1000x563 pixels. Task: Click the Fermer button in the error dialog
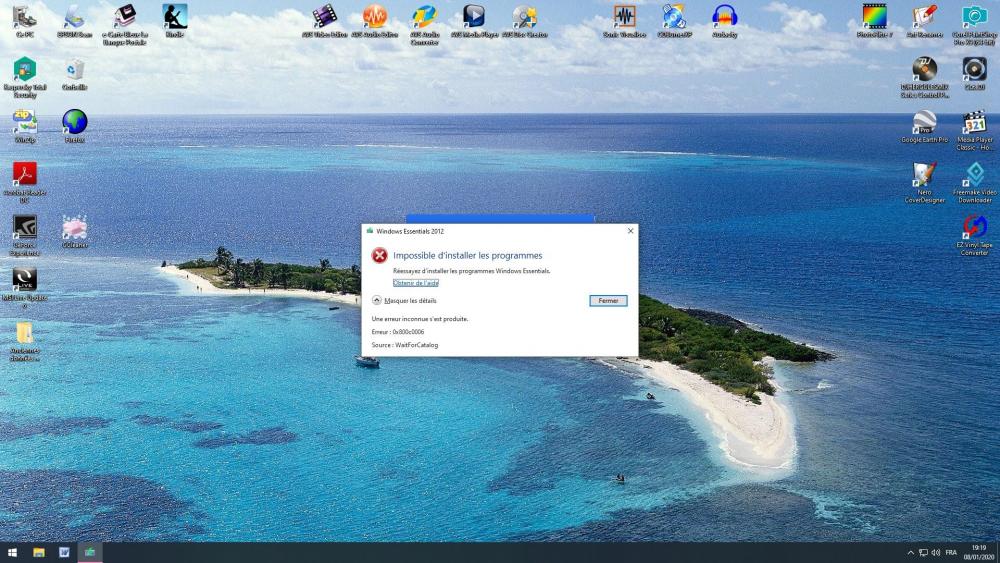click(x=608, y=300)
